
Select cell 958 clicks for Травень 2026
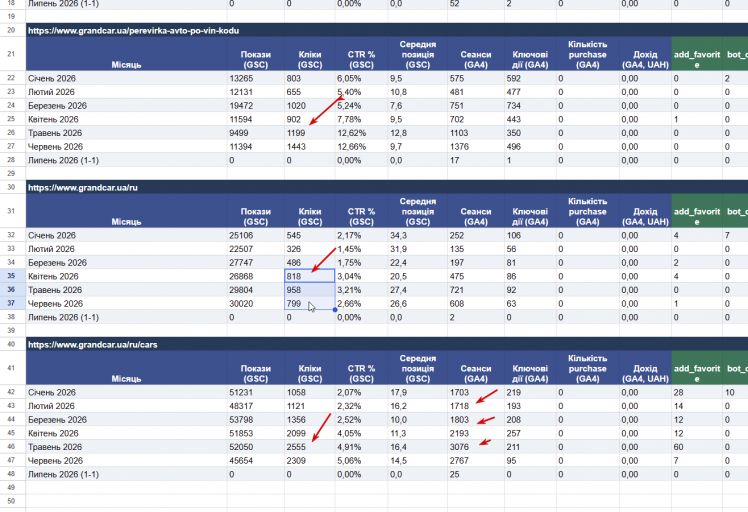(310, 290)
